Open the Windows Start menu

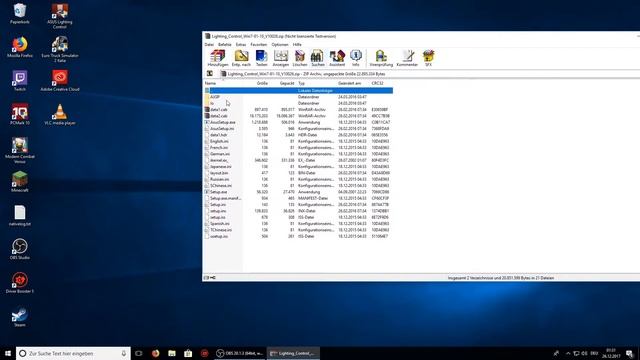point(8,353)
